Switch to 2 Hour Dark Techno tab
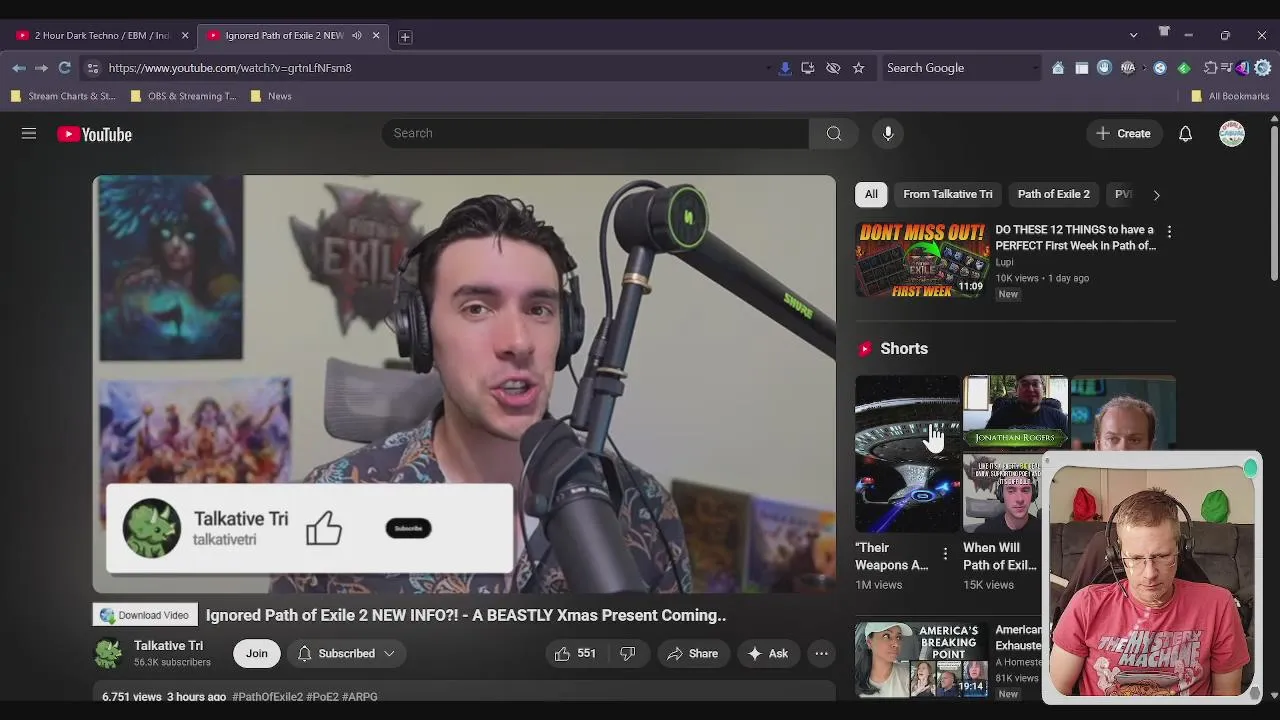The height and width of the screenshot is (720, 1280). [x=100, y=36]
